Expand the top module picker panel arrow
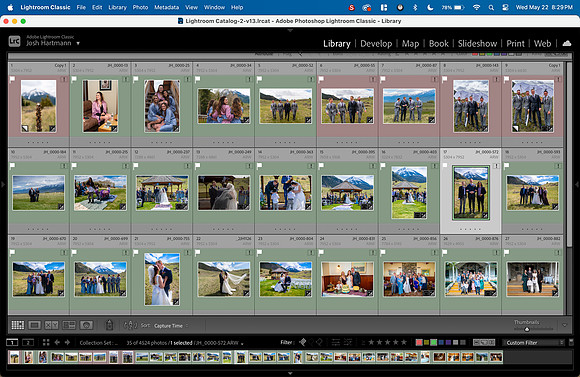580x377 pixels. (x=290, y=30)
